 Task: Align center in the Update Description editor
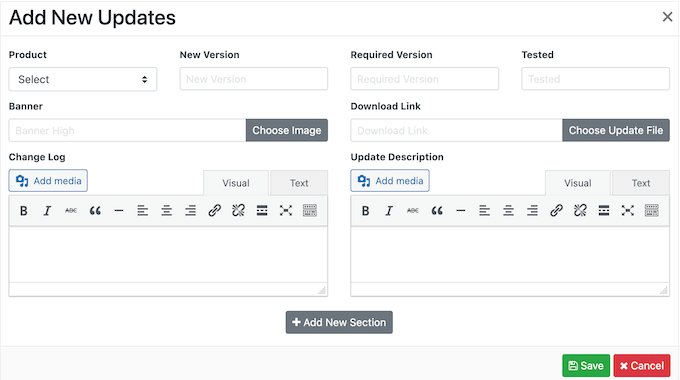pyautogui.click(x=508, y=211)
